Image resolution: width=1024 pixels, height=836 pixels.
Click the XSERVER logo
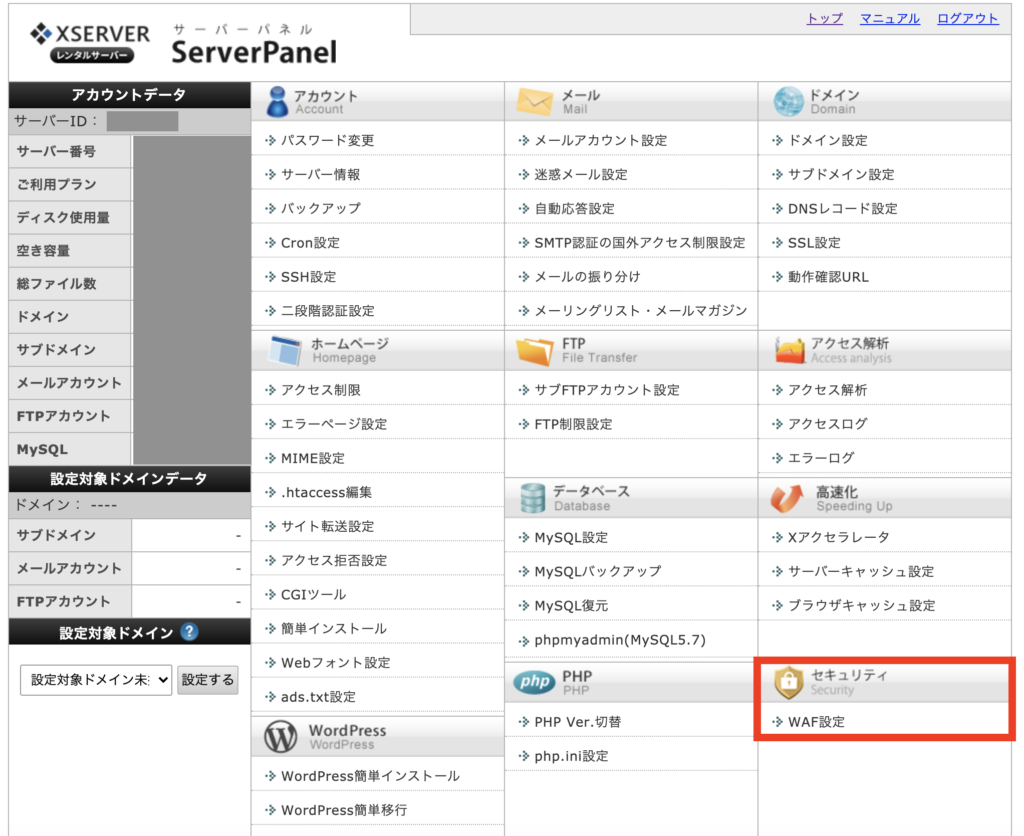tap(90, 42)
